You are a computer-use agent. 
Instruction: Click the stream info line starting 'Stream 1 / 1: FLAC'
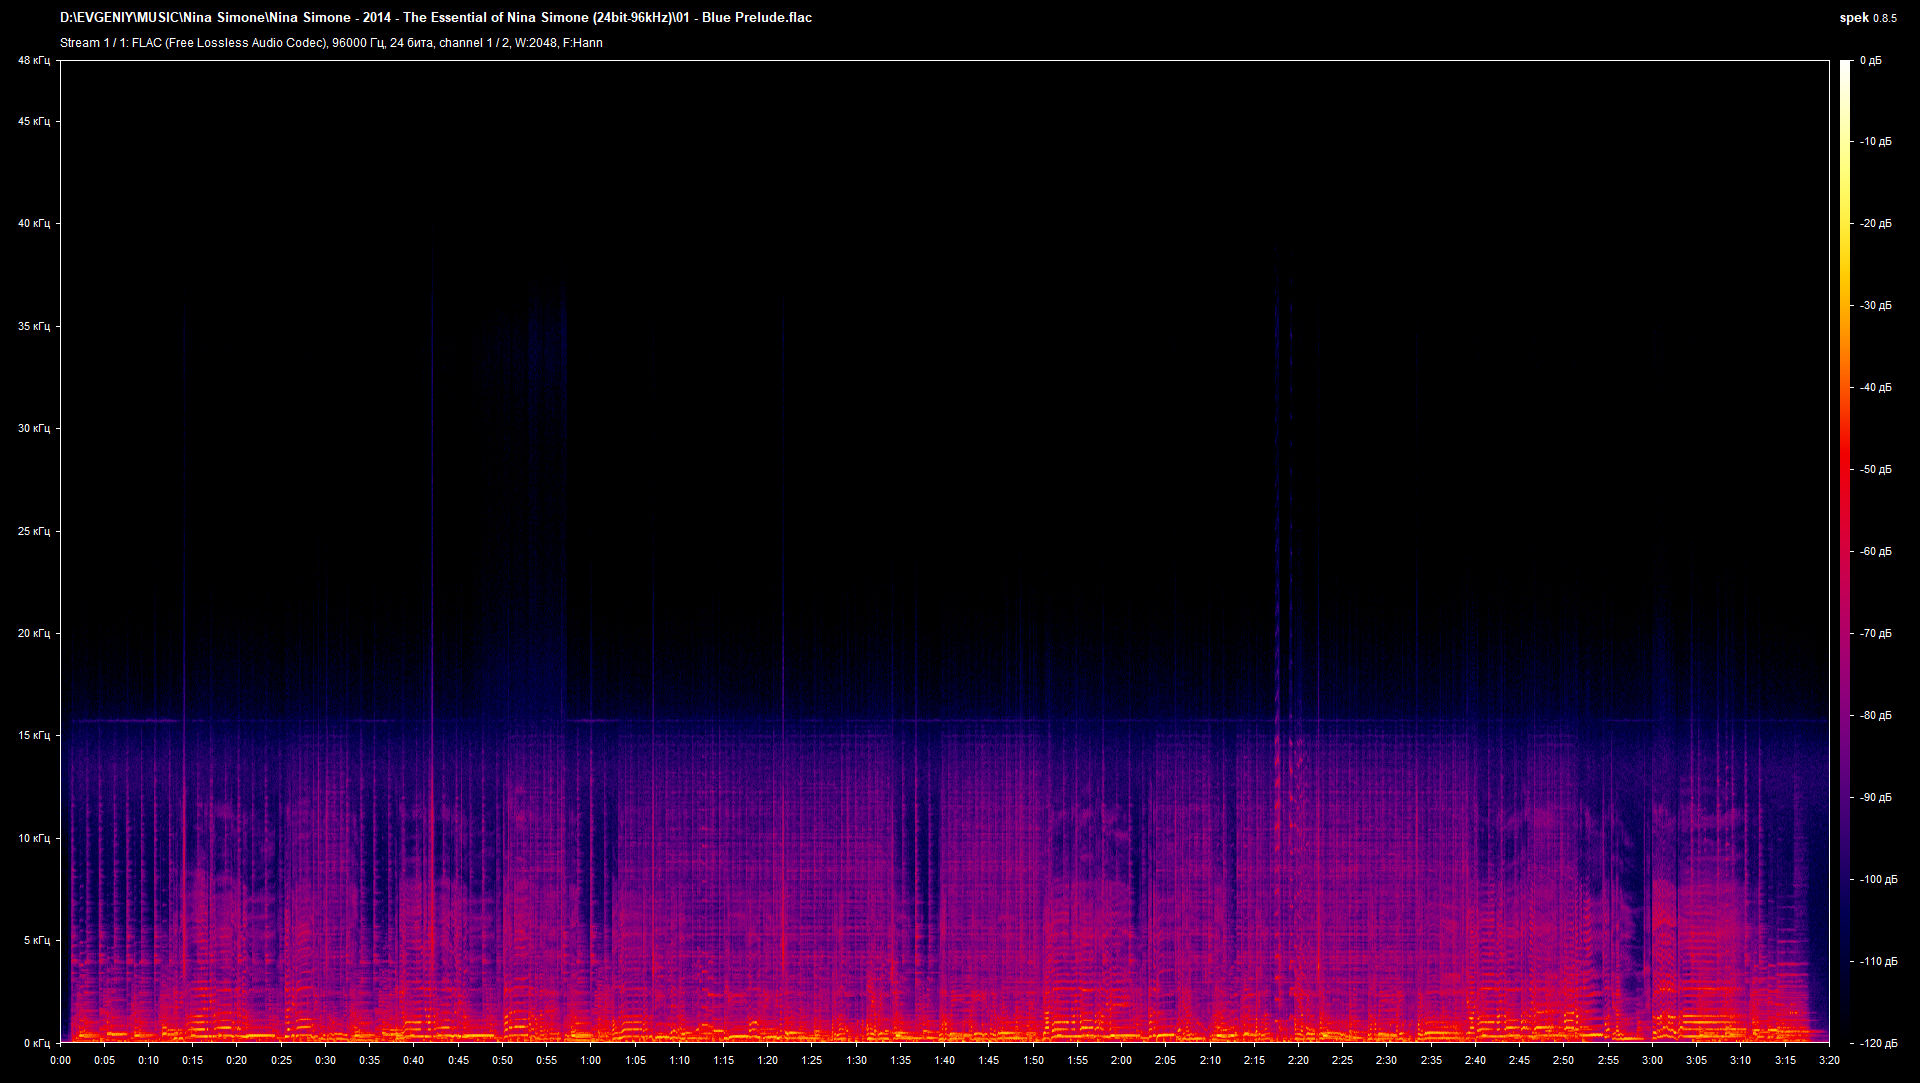tap(331, 43)
